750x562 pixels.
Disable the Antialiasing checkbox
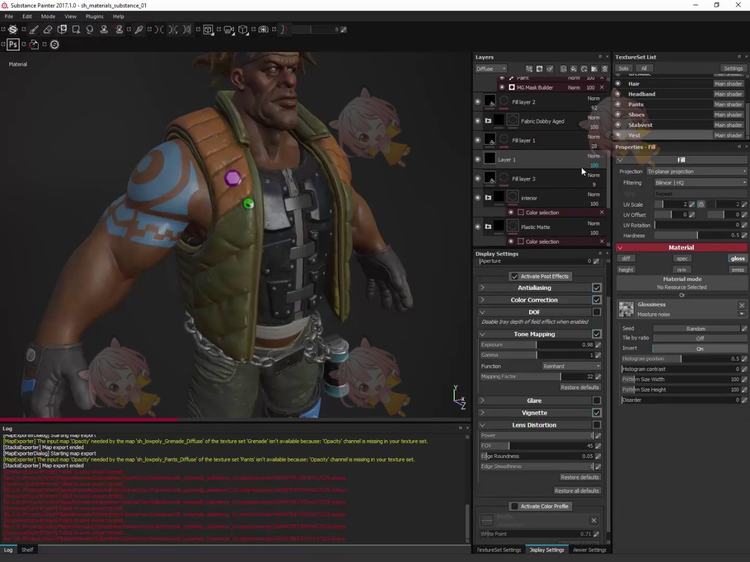[x=596, y=287]
